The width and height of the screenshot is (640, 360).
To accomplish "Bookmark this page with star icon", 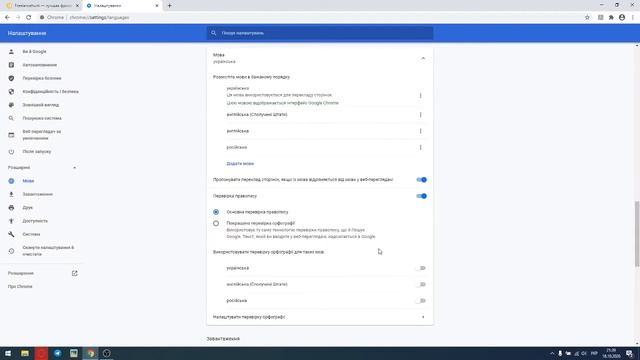I will (587, 18).
